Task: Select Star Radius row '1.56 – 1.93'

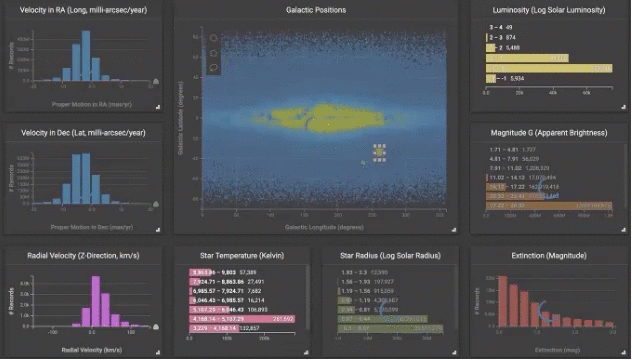Action: click(390, 282)
